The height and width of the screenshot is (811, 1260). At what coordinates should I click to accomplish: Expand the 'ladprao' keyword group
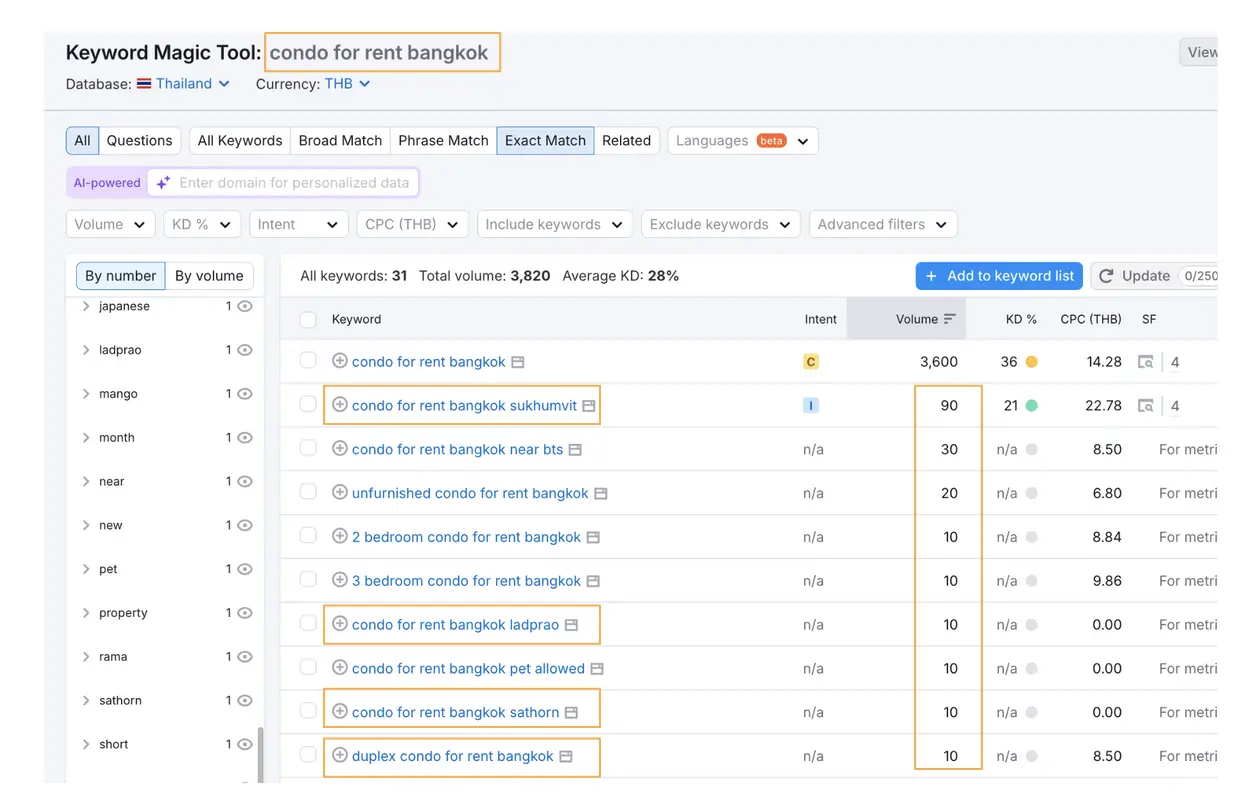click(86, 350)
